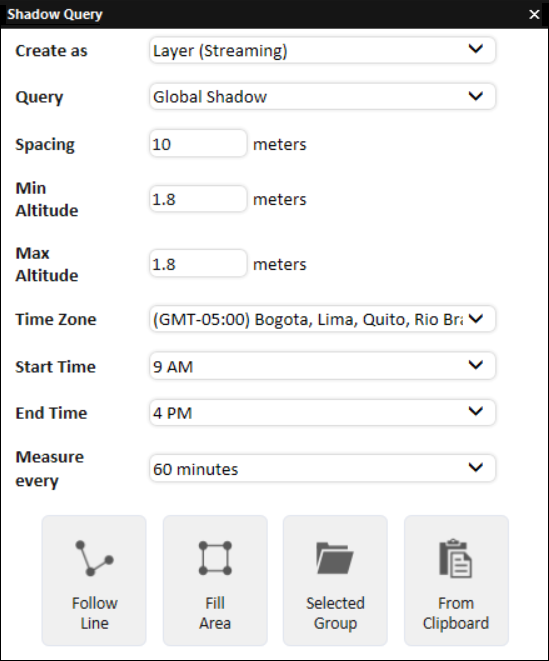The width and height of the screenshot is (549, 661).
Task: Expand the Time Zone dropdown
Action: point(322,319)
